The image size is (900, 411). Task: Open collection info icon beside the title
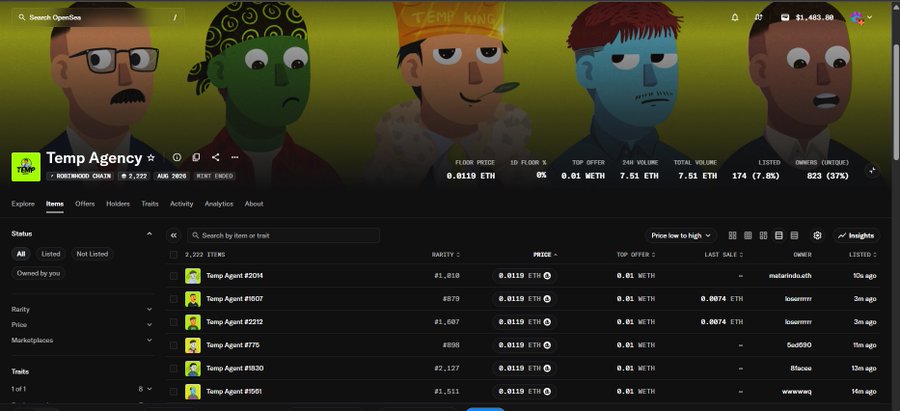tap(177, 157)
